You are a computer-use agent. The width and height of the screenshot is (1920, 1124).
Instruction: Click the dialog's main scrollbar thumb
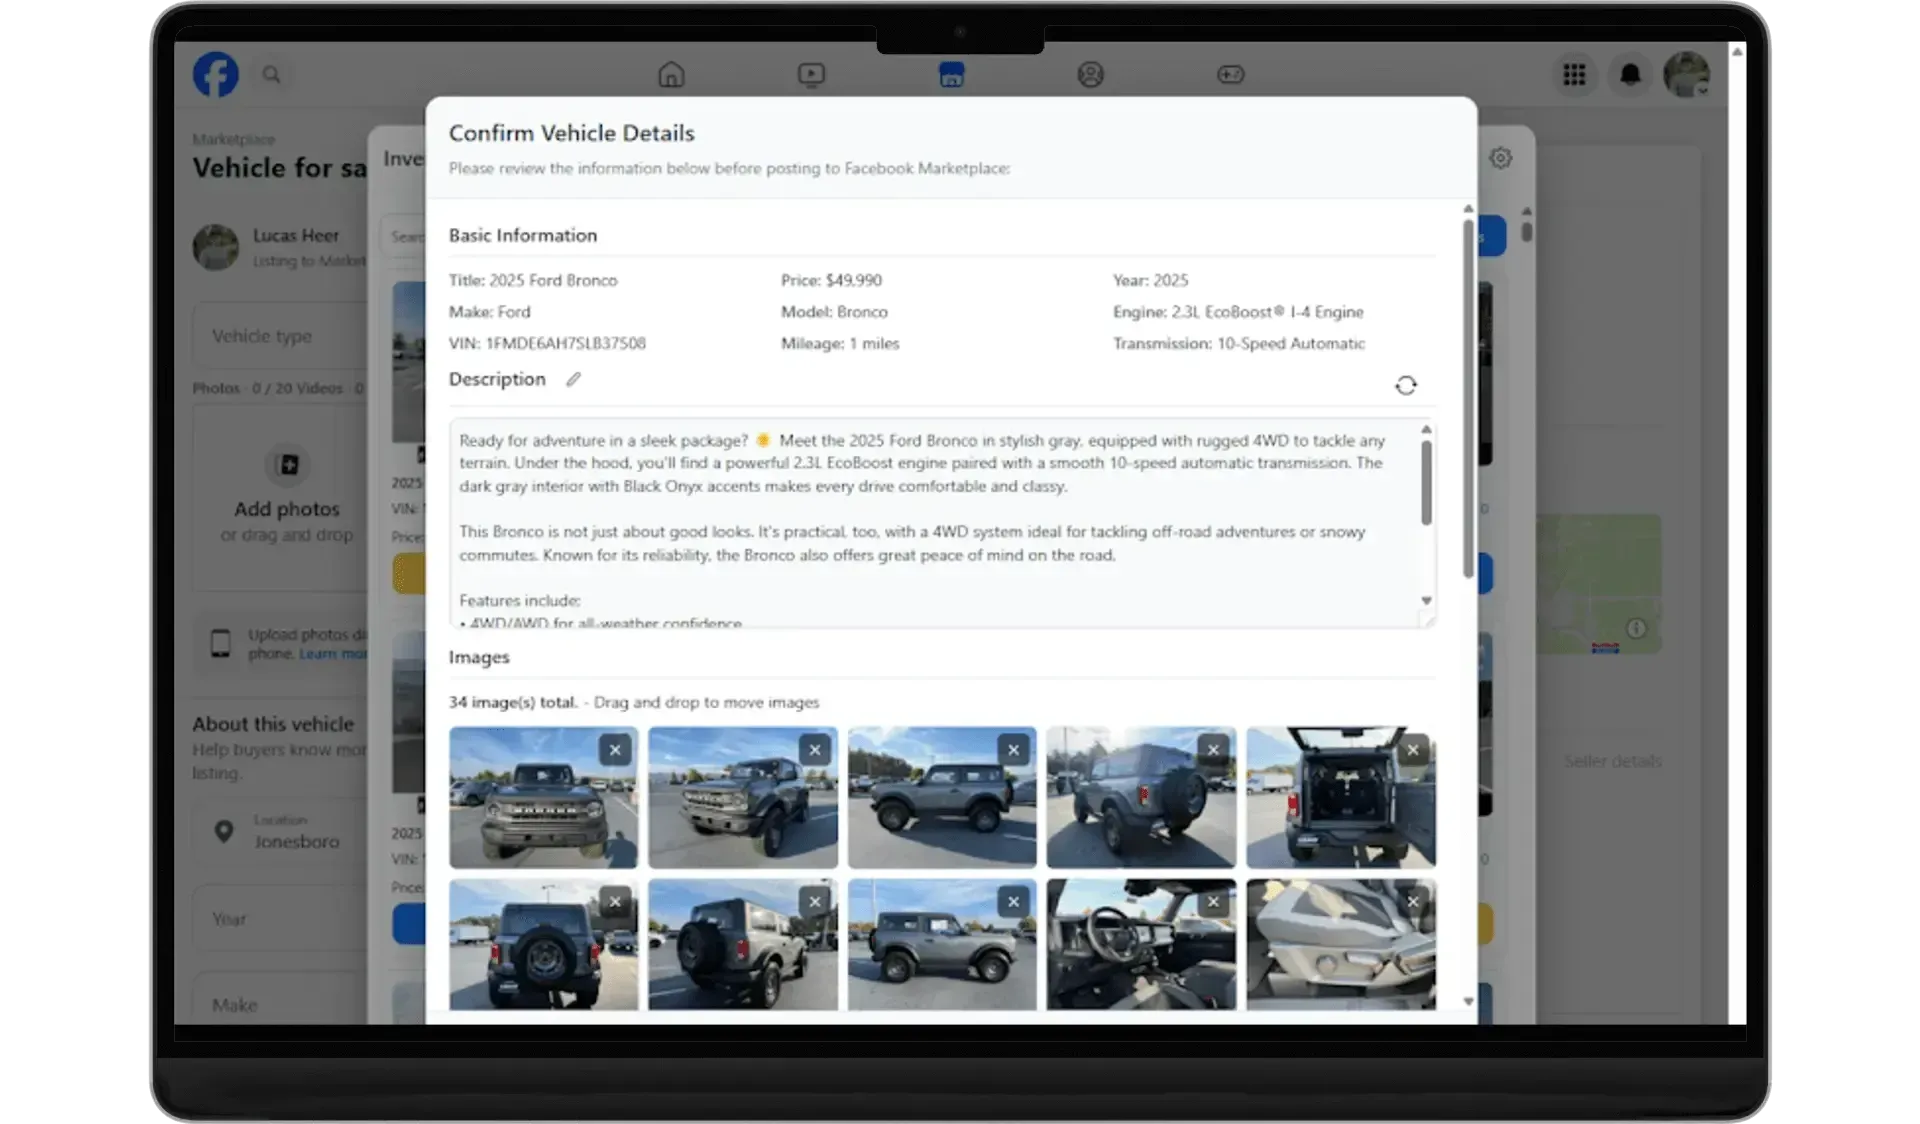pyautogui.click(x=1468, y=398)
